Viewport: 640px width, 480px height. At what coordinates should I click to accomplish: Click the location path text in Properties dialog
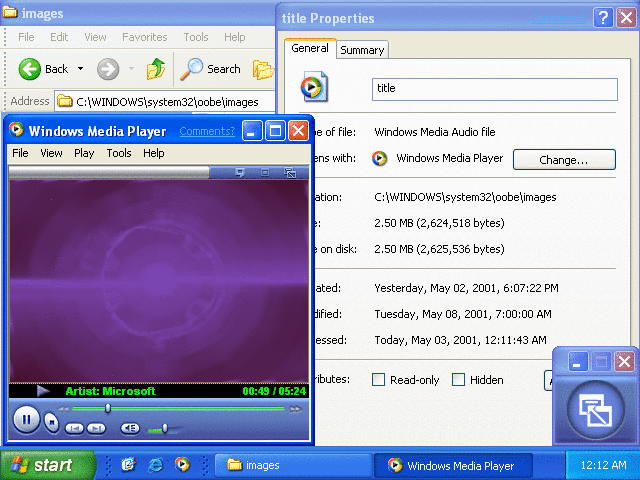(465, 197)
